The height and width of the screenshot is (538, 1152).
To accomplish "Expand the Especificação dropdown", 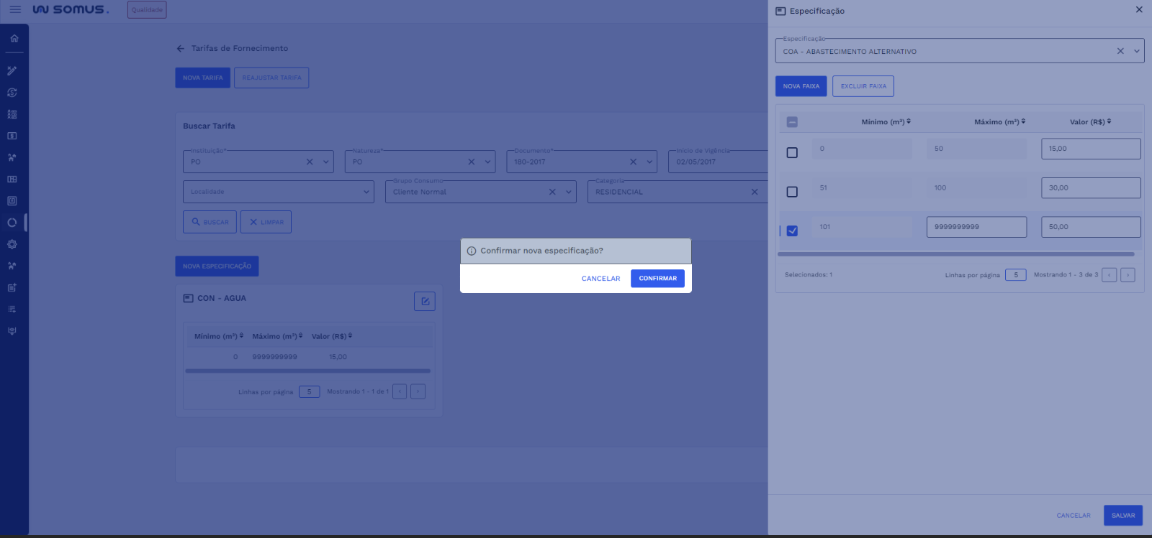I will 1137,51.
